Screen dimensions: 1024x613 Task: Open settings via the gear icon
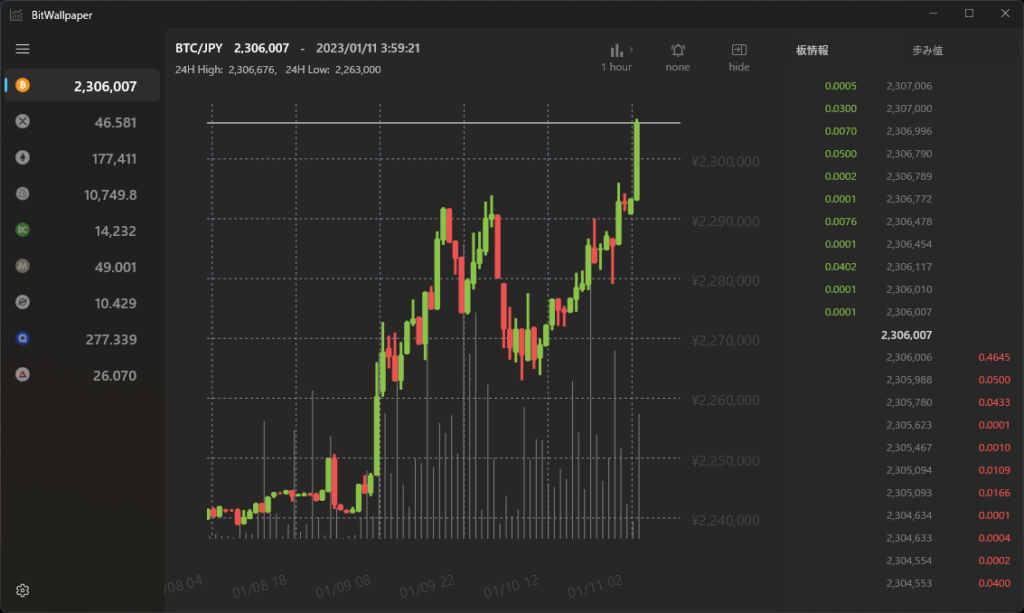point(23,590)
